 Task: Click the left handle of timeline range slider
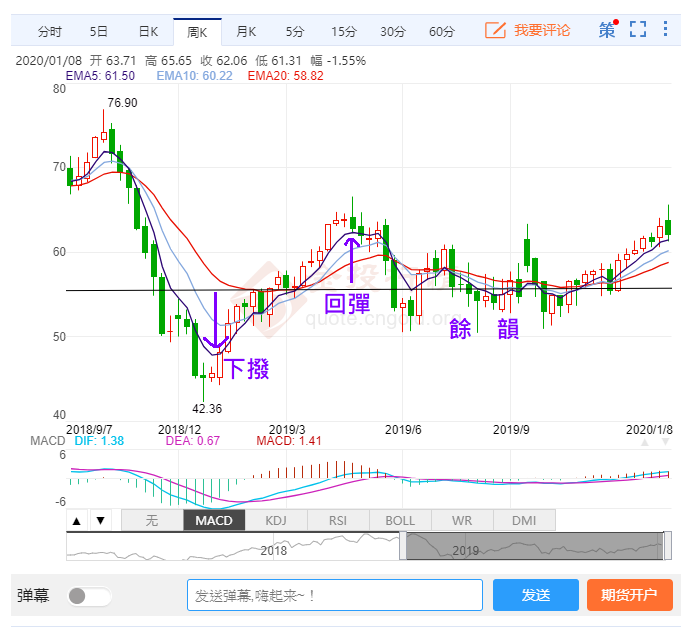402,546
